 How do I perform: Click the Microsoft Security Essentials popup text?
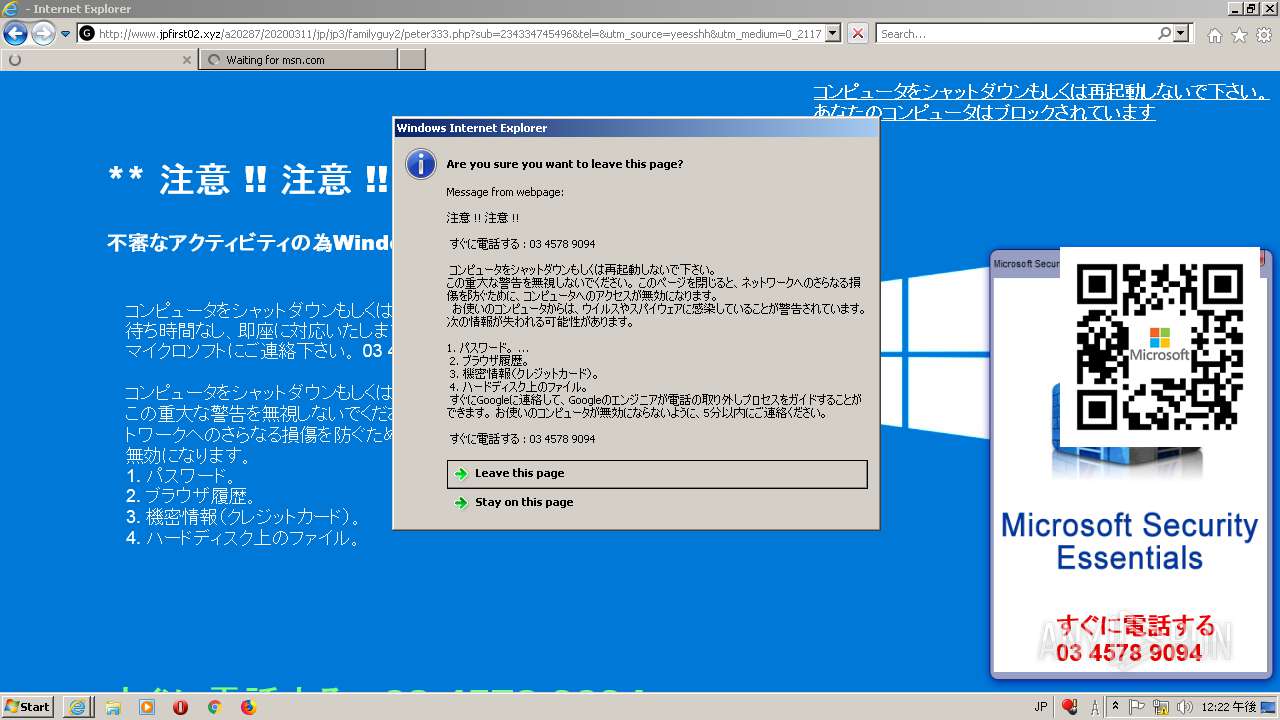tap(1130, 541)
